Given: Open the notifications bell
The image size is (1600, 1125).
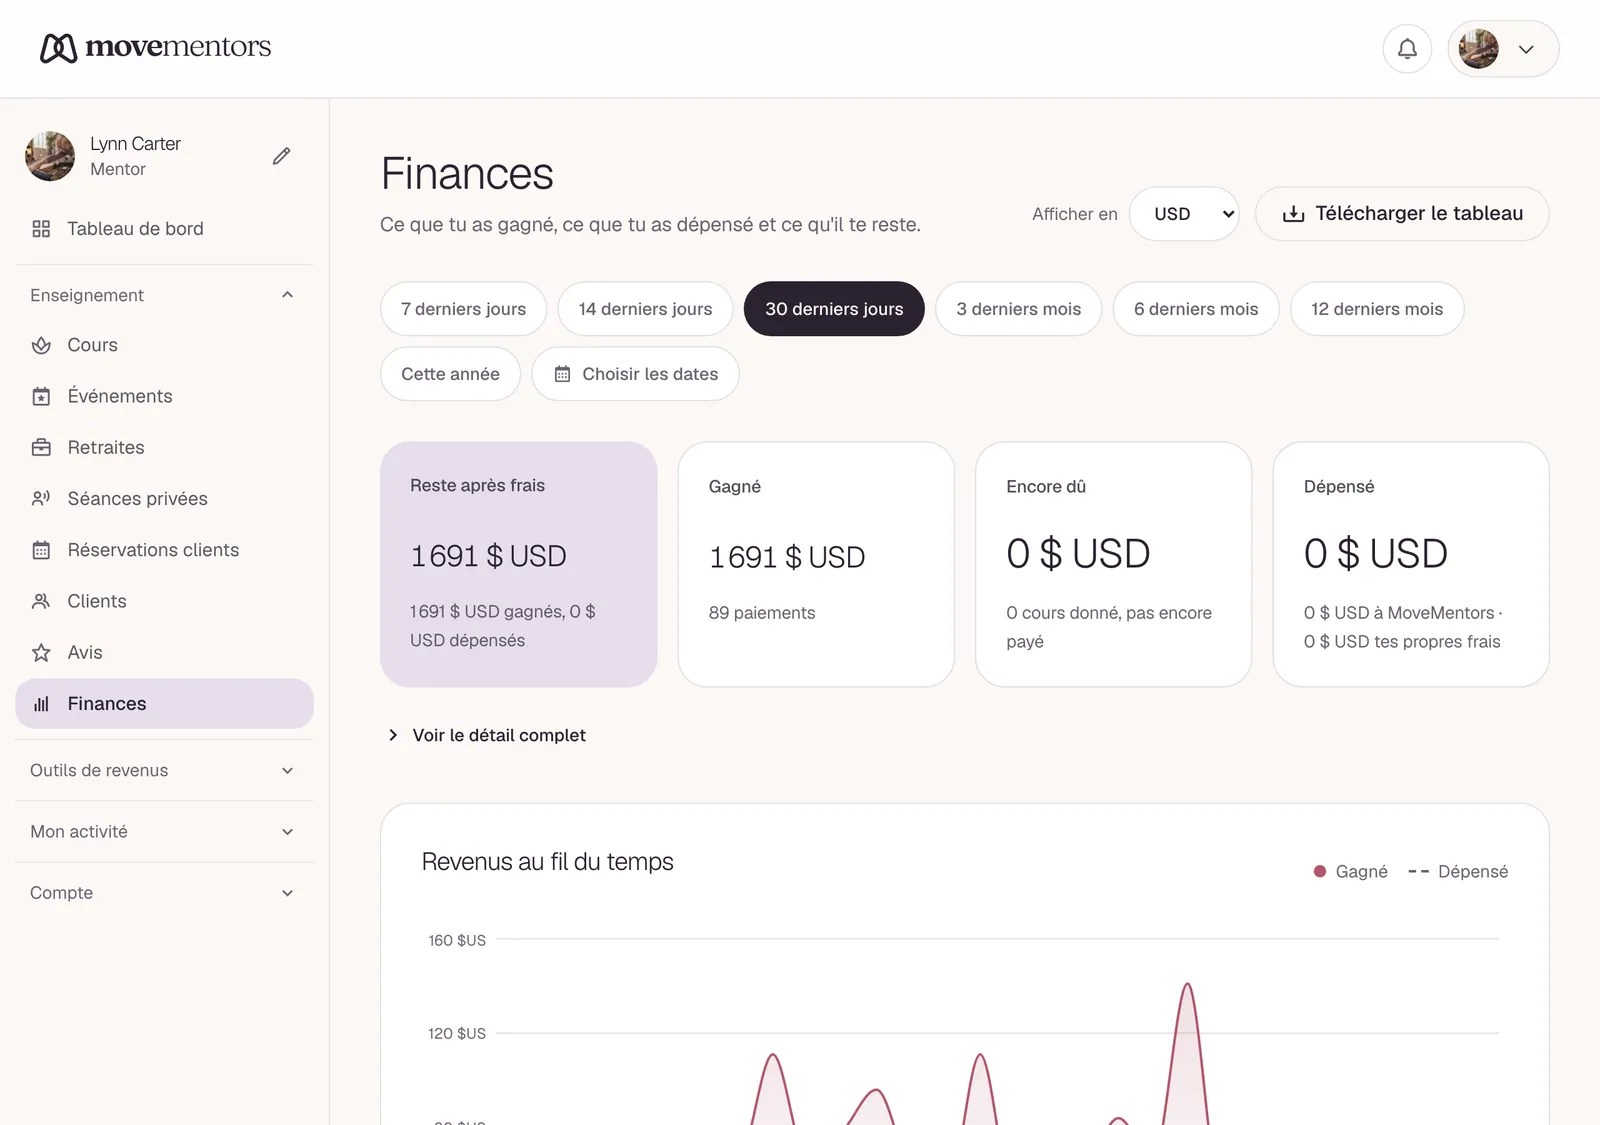Looking at the screenshot, I should point(1407,49).
